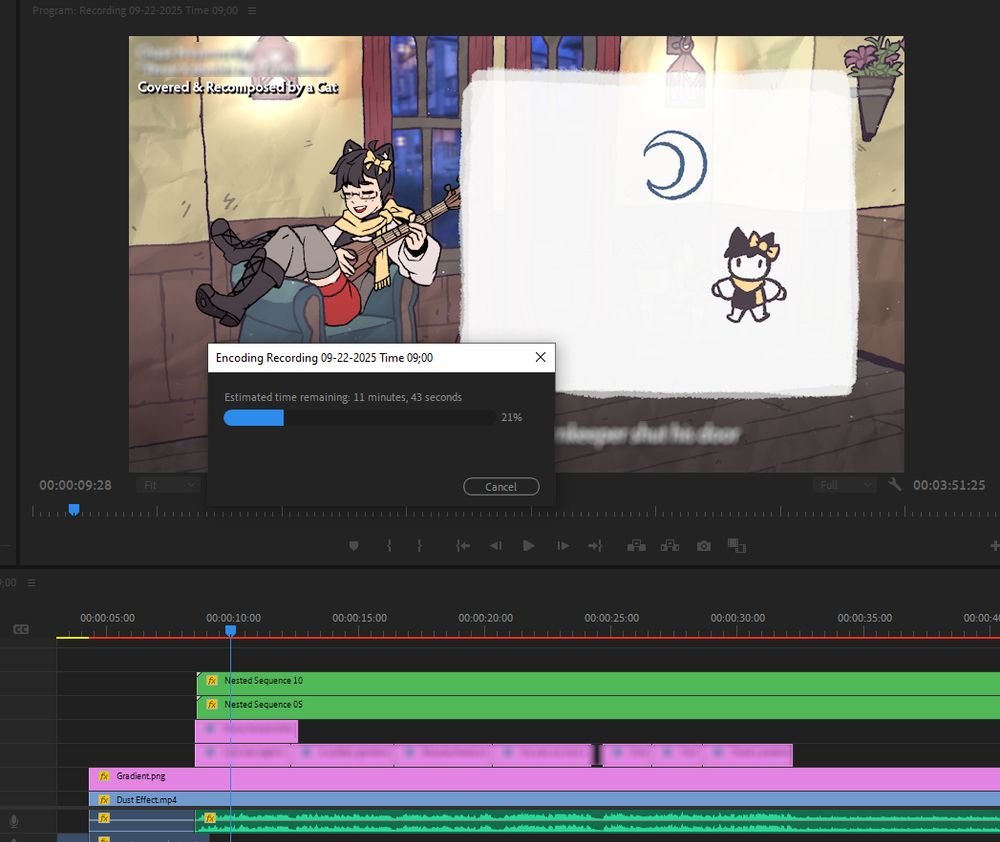Click the encoding progress bar at 21%

point(360,418)
